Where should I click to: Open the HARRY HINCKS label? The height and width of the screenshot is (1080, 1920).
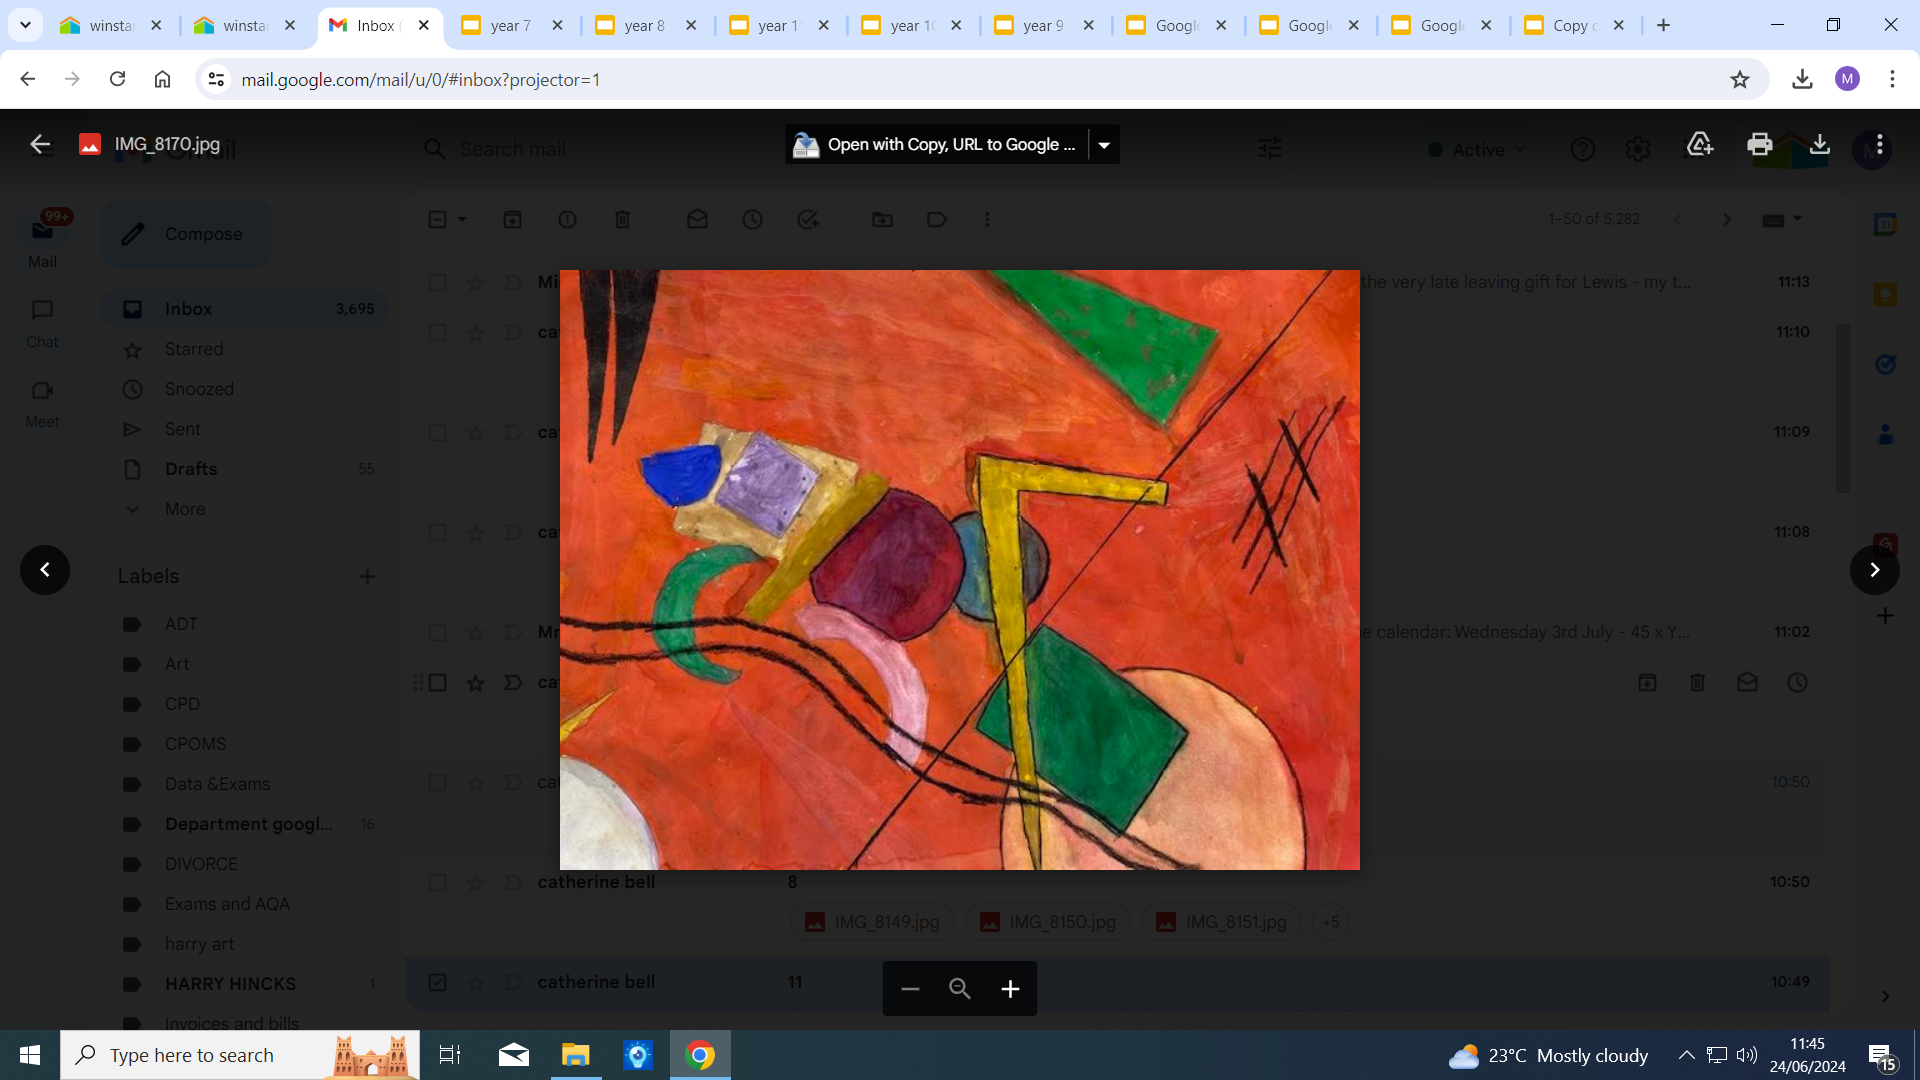[230, 984]
